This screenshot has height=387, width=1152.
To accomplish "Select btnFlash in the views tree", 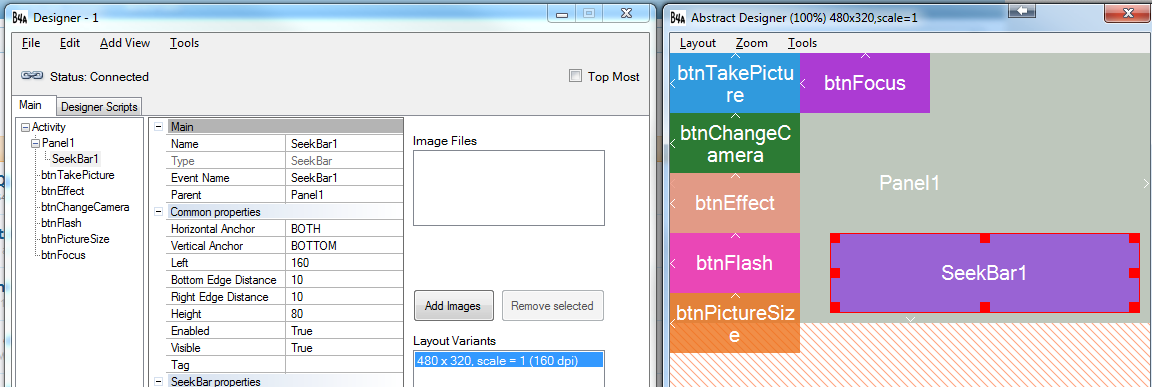I will pyautogui.click(x=61, y=223).
